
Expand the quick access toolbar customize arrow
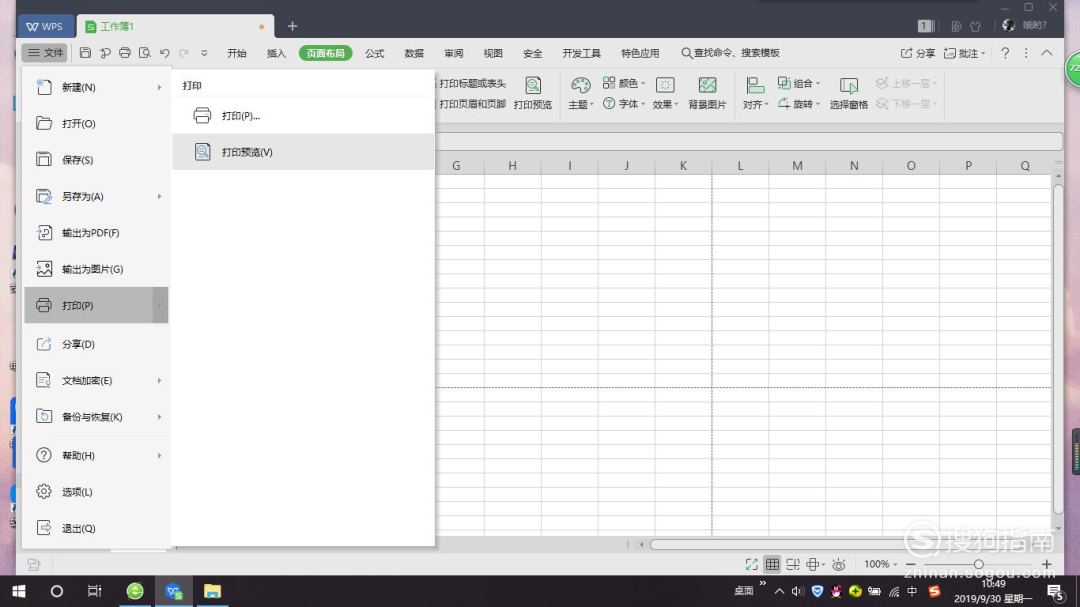pyautogui.click(x=204, y=53)
